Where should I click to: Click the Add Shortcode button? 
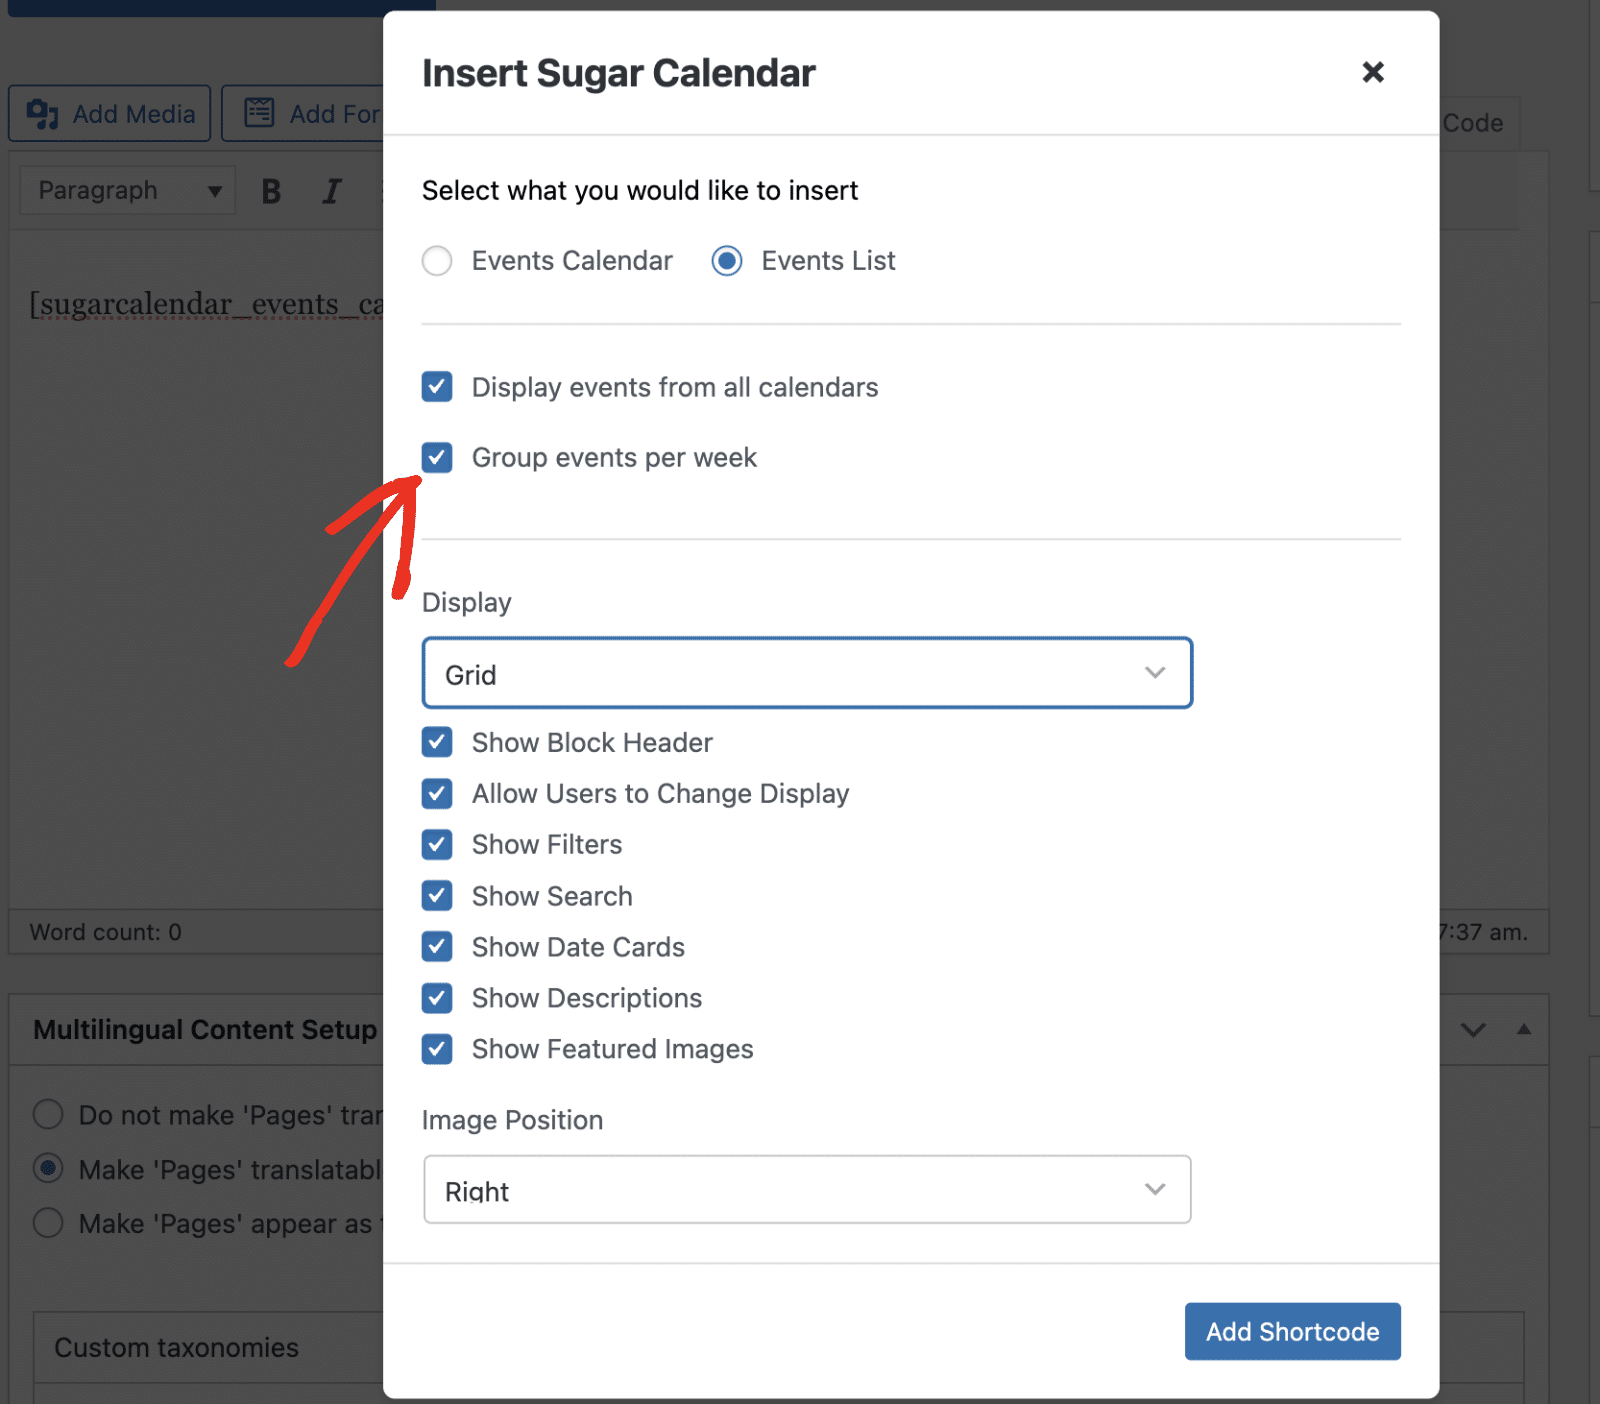(x=1292, y=1331)
